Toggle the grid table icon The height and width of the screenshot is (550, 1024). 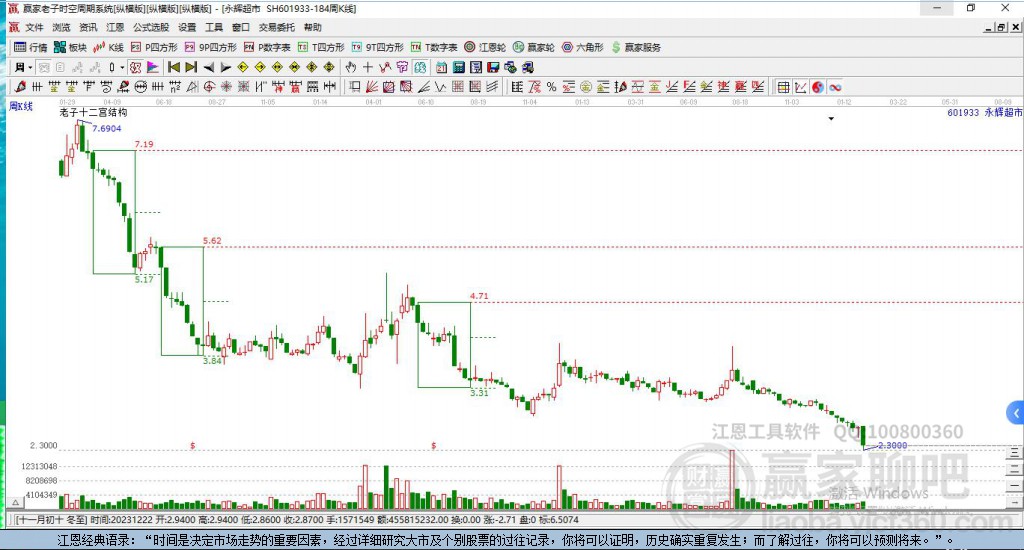784,87
